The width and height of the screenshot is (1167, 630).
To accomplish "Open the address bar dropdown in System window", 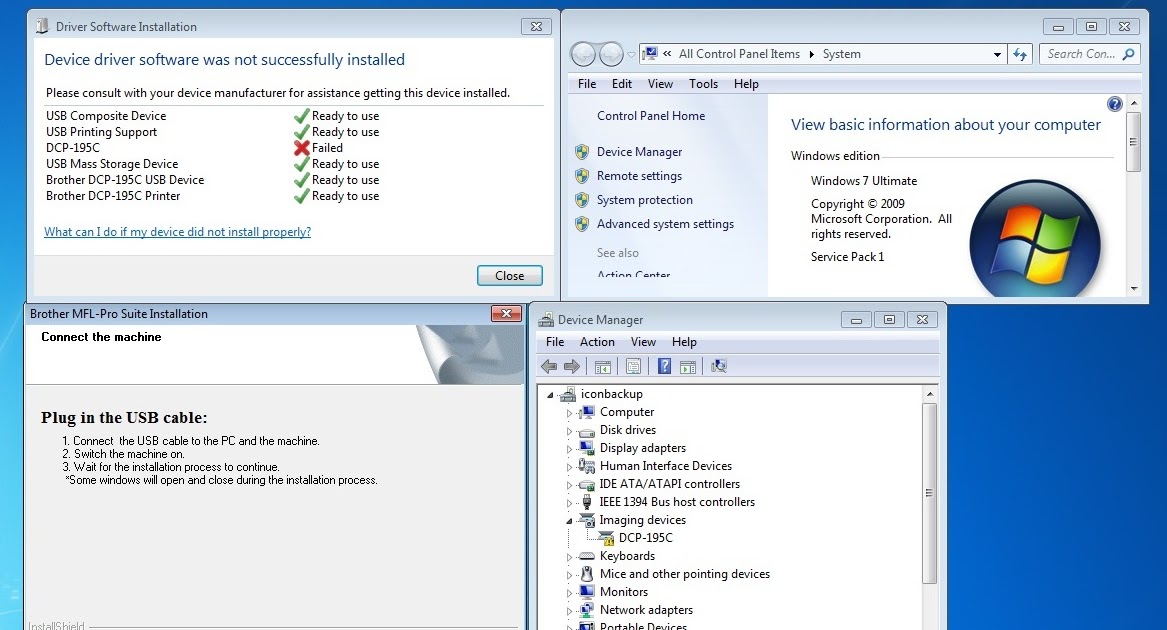I will (997, 54).
